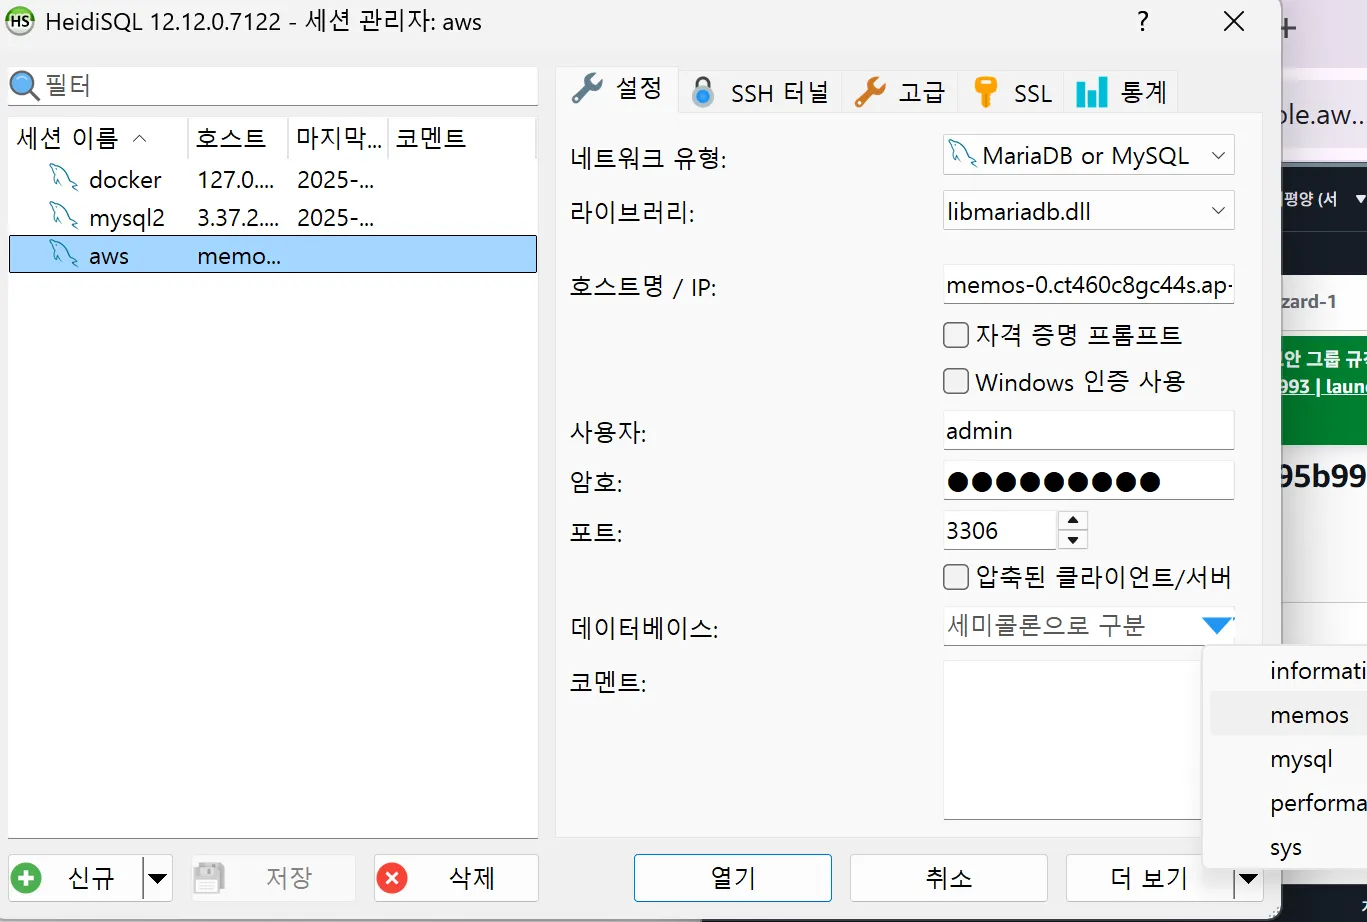Enable Windows 인증 사용 checkbox
This screenshot has height=922, width=1367.
tap(956, 381)
